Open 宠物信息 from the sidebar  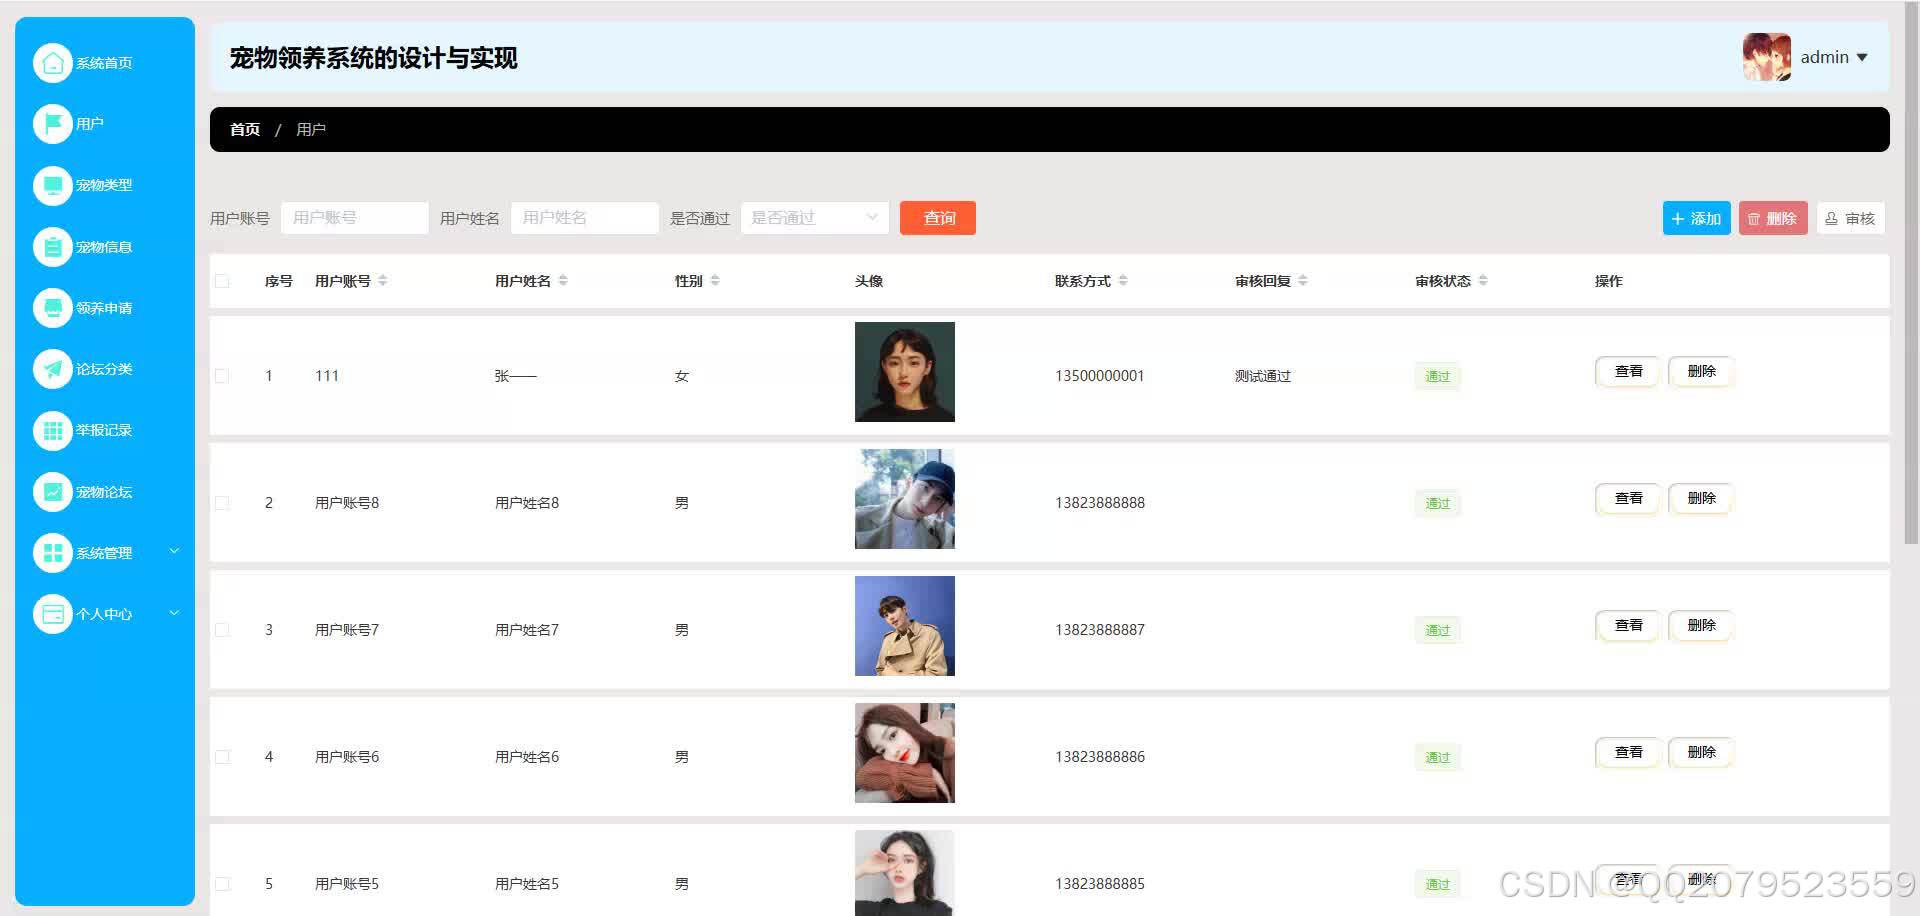pyautogui.click(x=53, y=246)
